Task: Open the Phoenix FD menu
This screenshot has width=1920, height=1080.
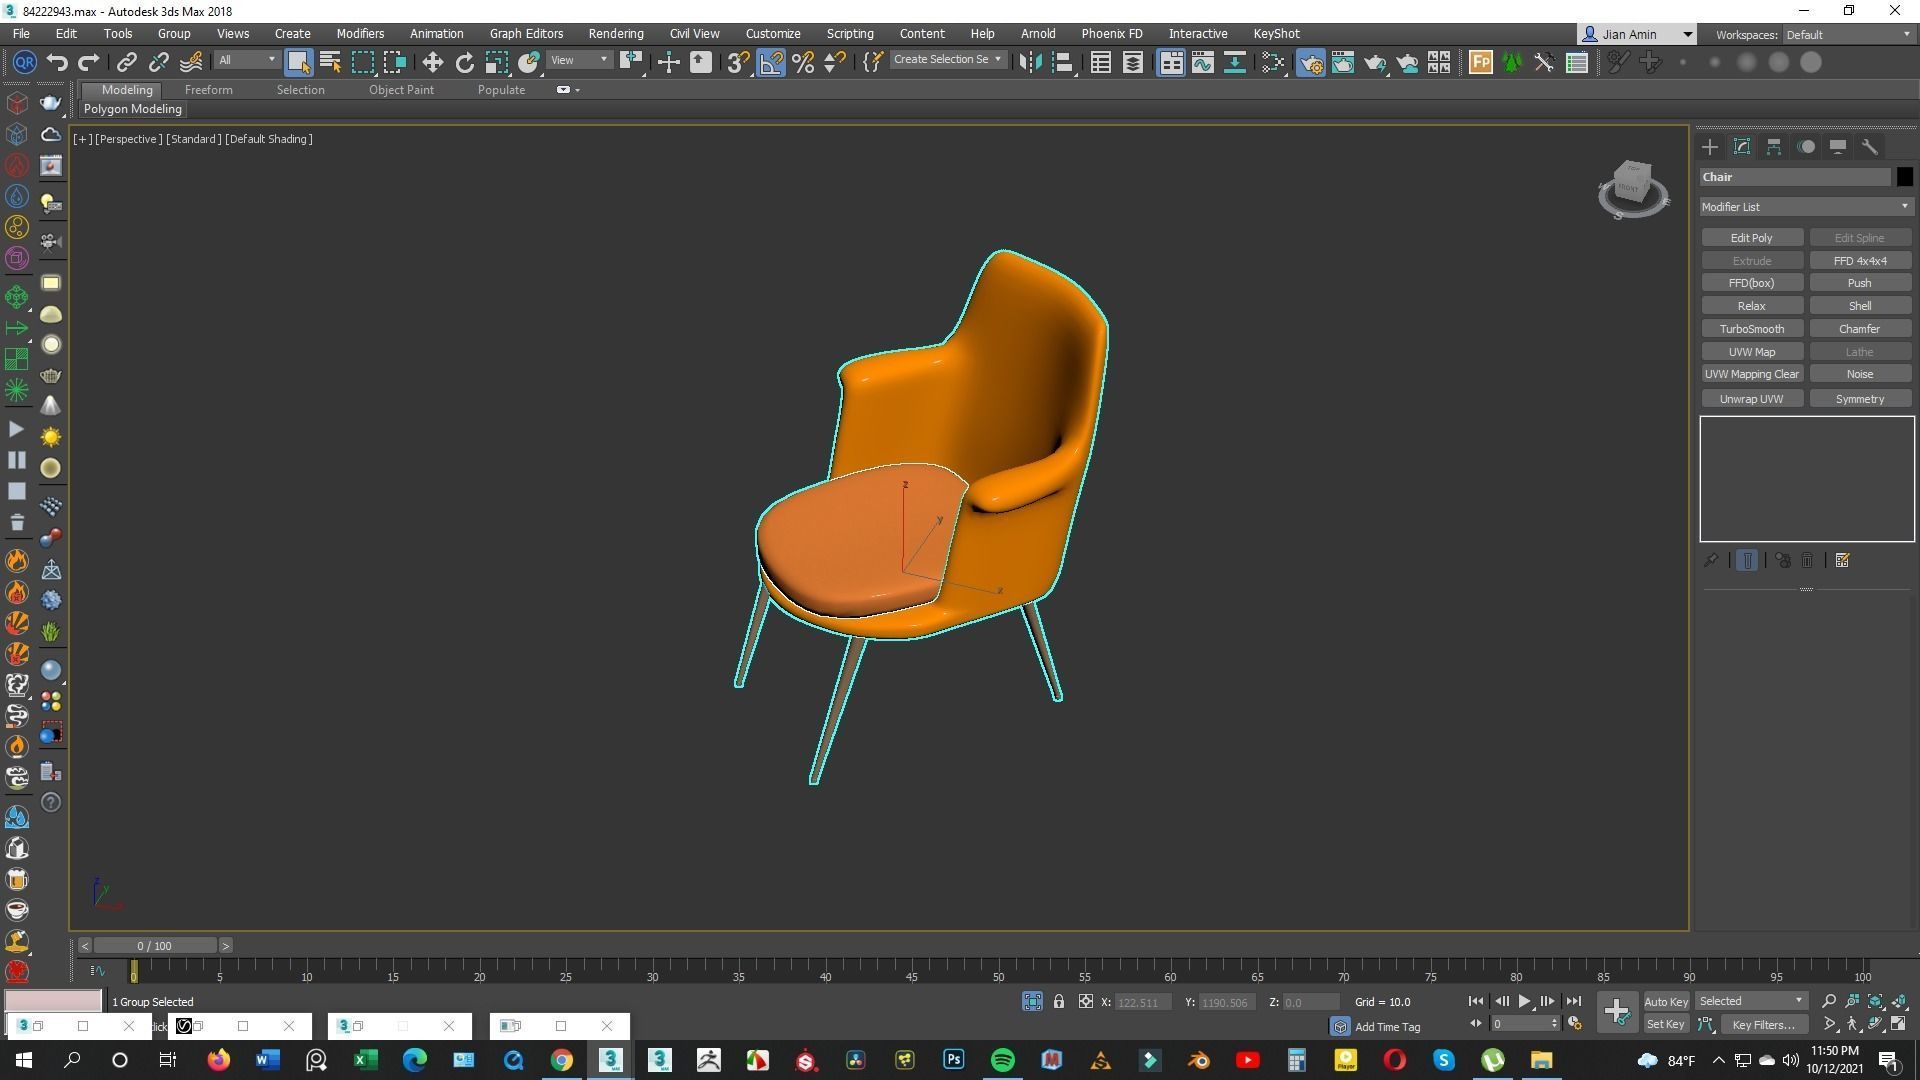Action: pyautogui.click(x=1111, y=34)
